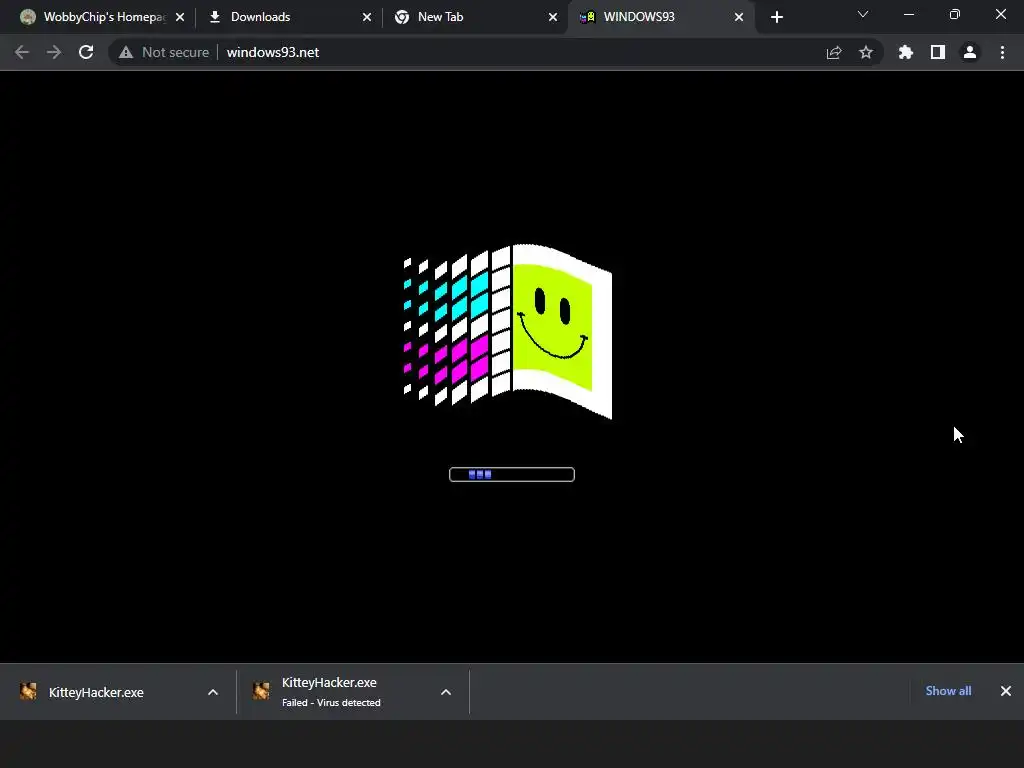Close the Downloads tab

point(367,17)
